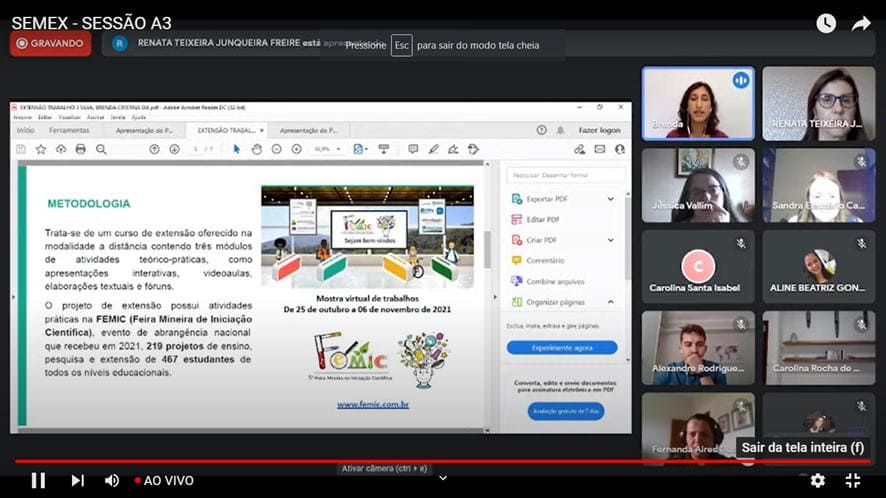Click the scrolling mode icon
The width and height of the screenshot is (886, 498).
point(384,149)
